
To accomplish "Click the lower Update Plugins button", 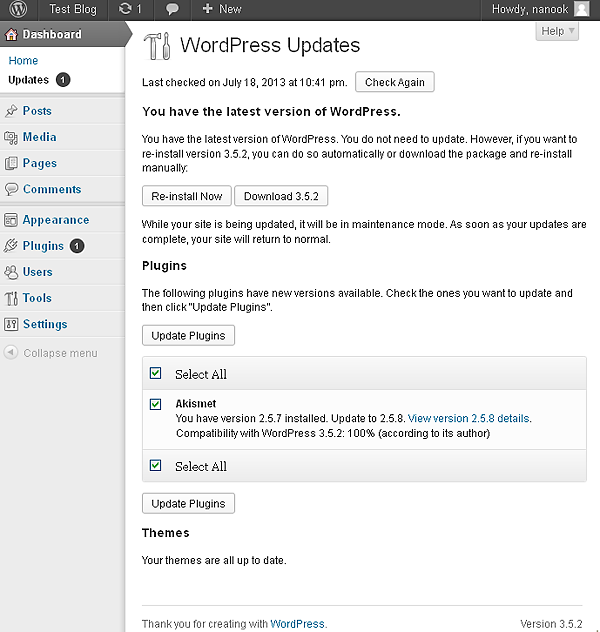I will 188,504.
